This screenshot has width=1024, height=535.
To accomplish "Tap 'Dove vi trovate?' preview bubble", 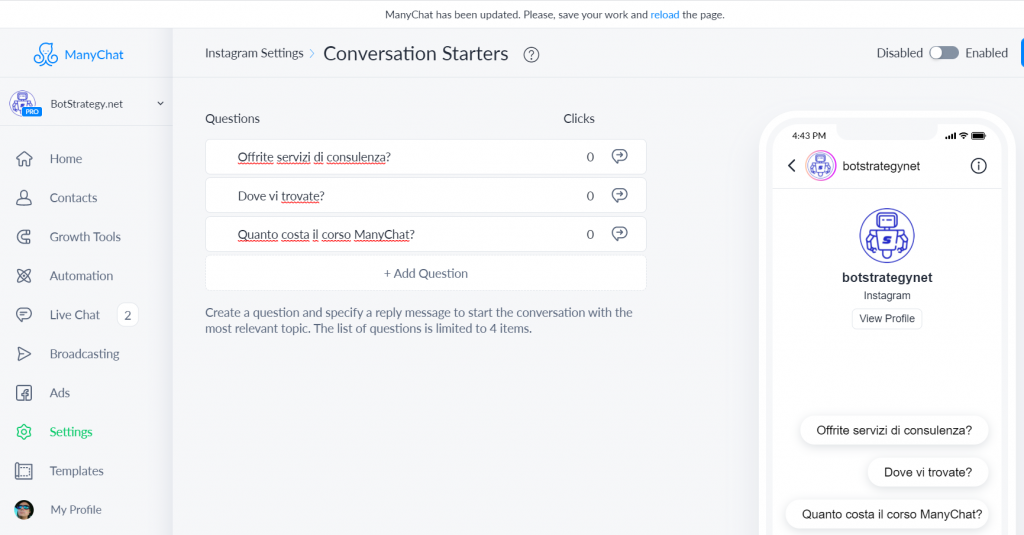I will [928, 472].
